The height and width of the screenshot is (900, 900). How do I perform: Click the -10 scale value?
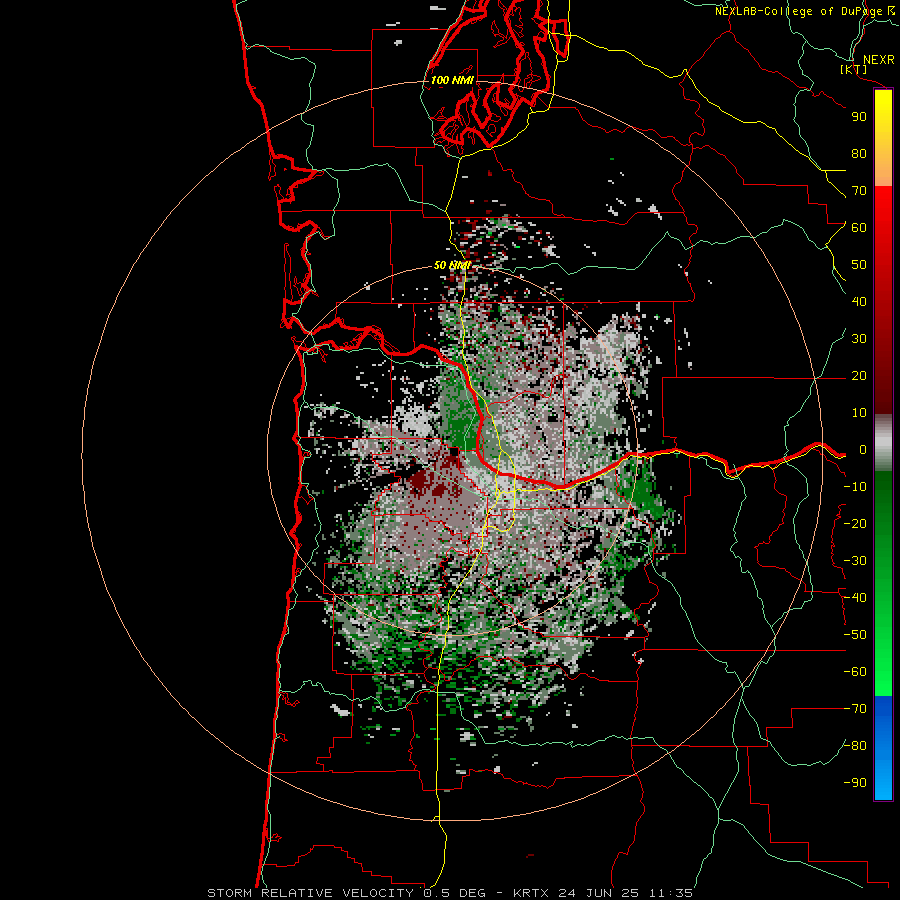coord(855,487)
